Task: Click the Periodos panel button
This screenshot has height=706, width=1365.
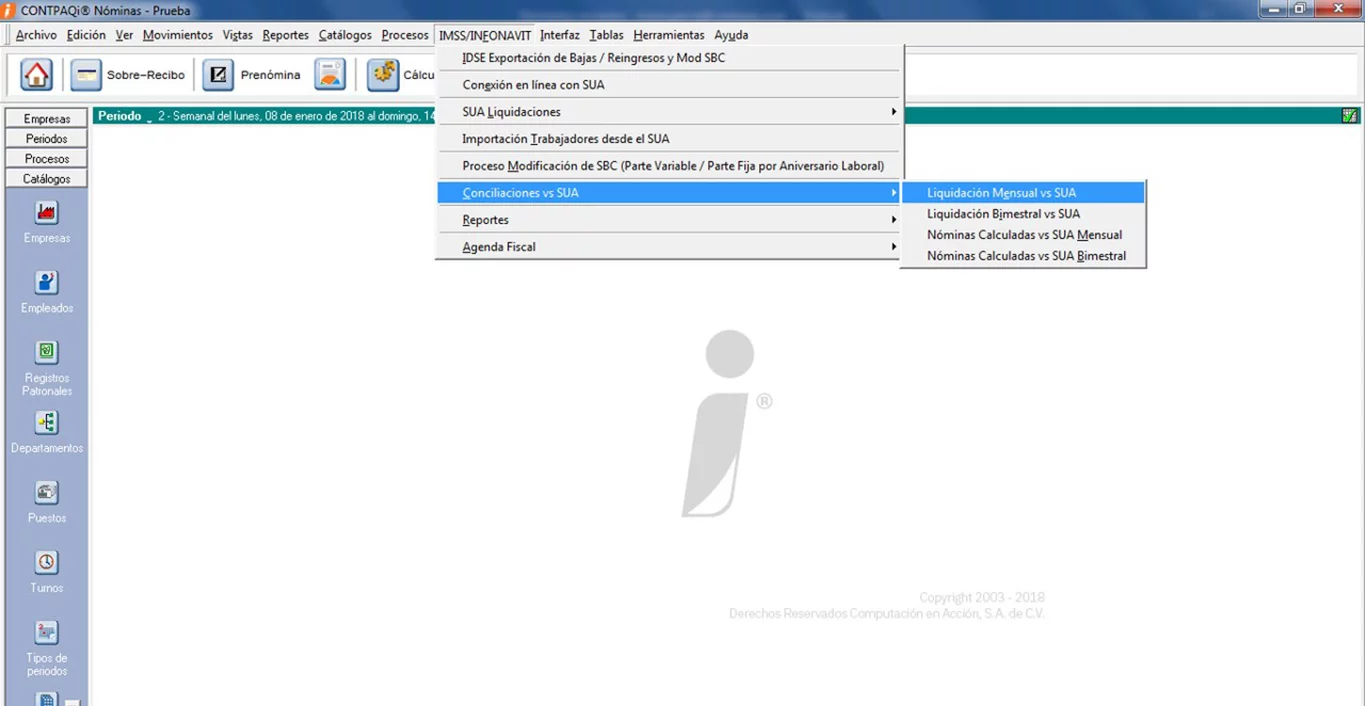Action: [x=47, y=139]
